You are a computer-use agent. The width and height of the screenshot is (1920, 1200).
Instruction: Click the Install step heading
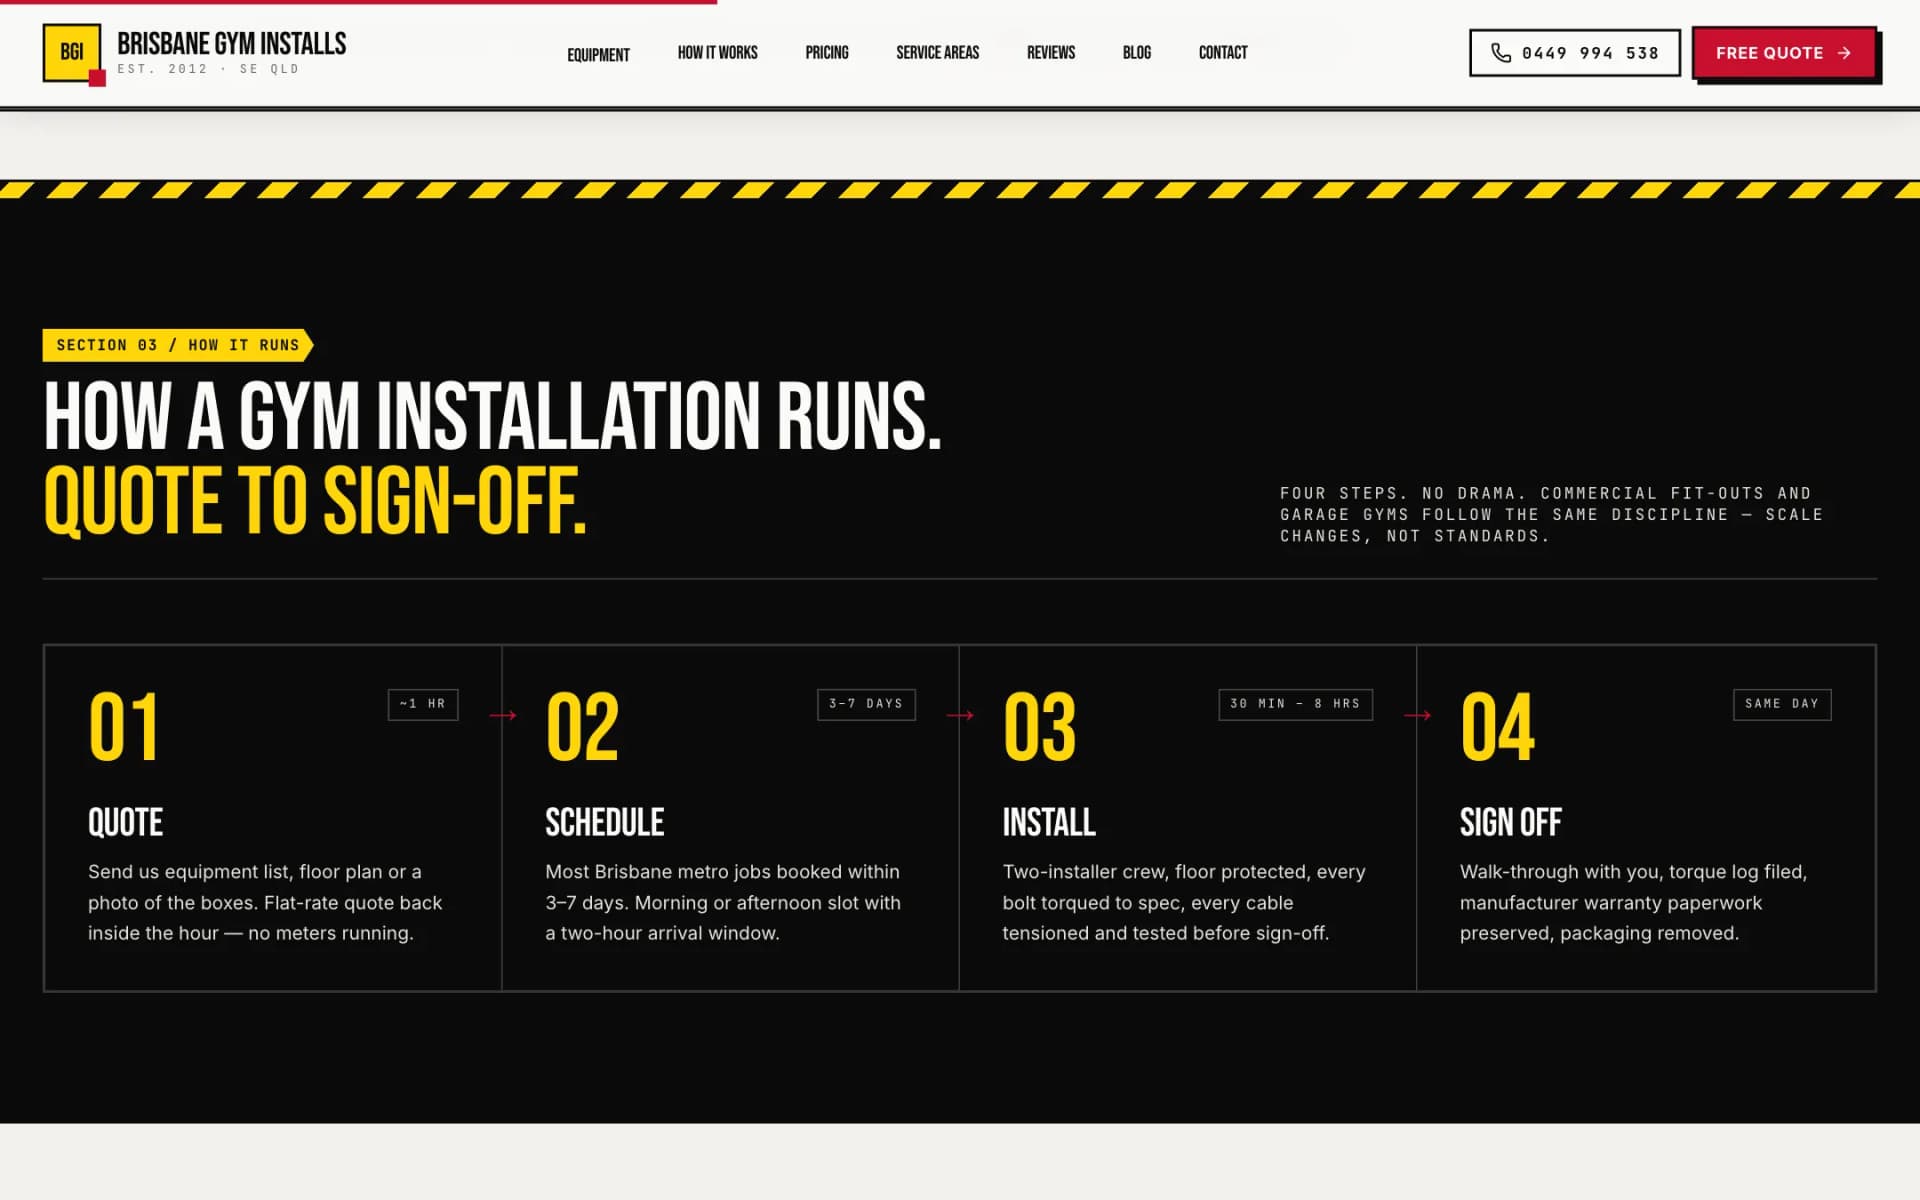[1049, 822]
